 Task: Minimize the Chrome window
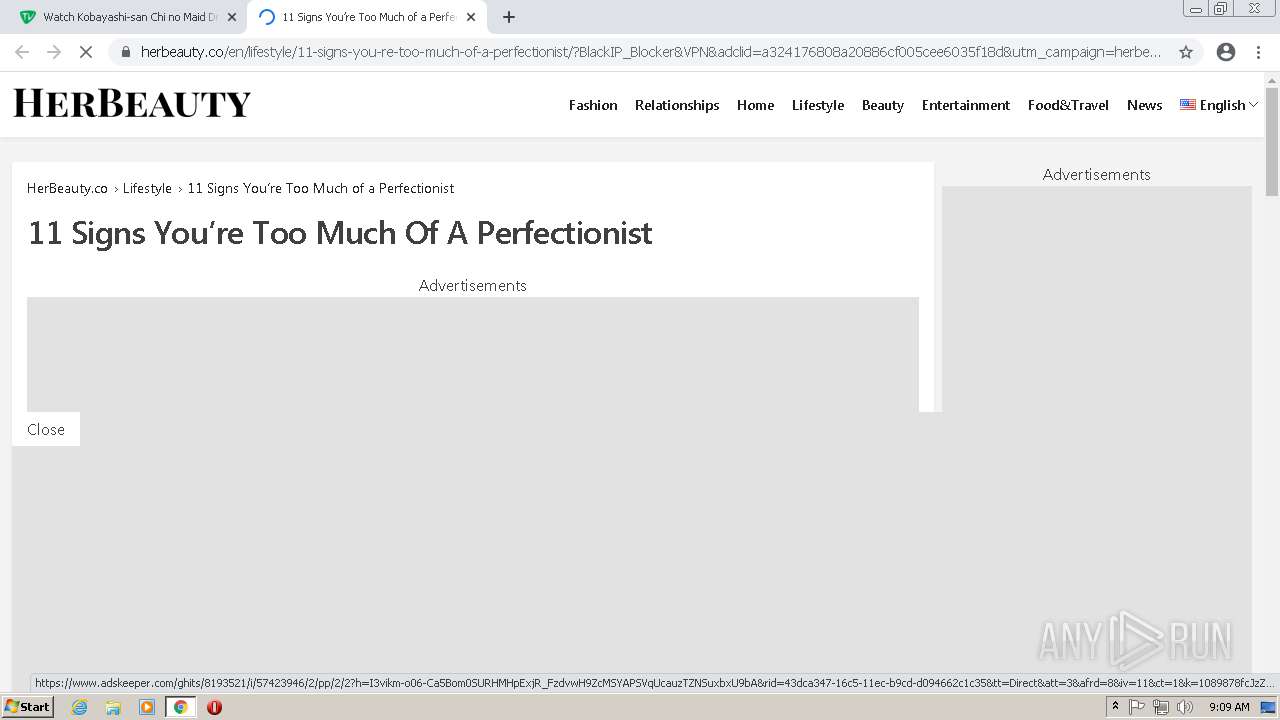click(1196, 9)
